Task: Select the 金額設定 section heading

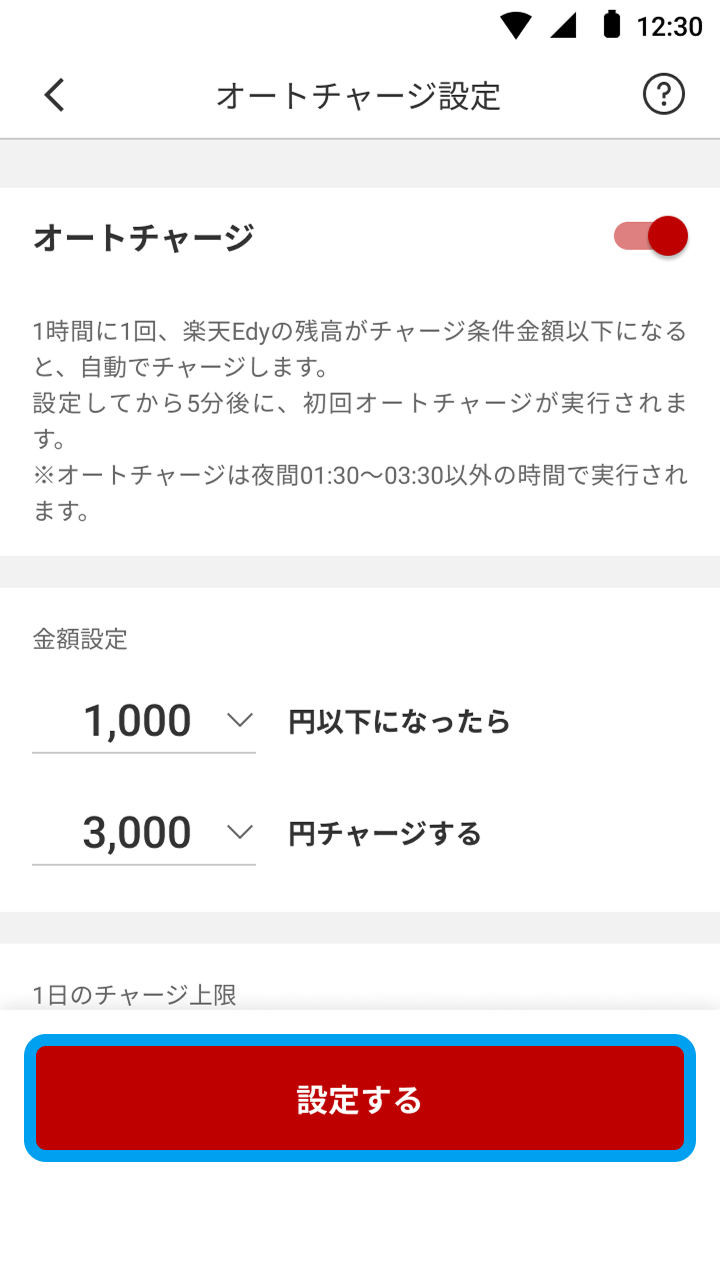Action: [80, 640]
